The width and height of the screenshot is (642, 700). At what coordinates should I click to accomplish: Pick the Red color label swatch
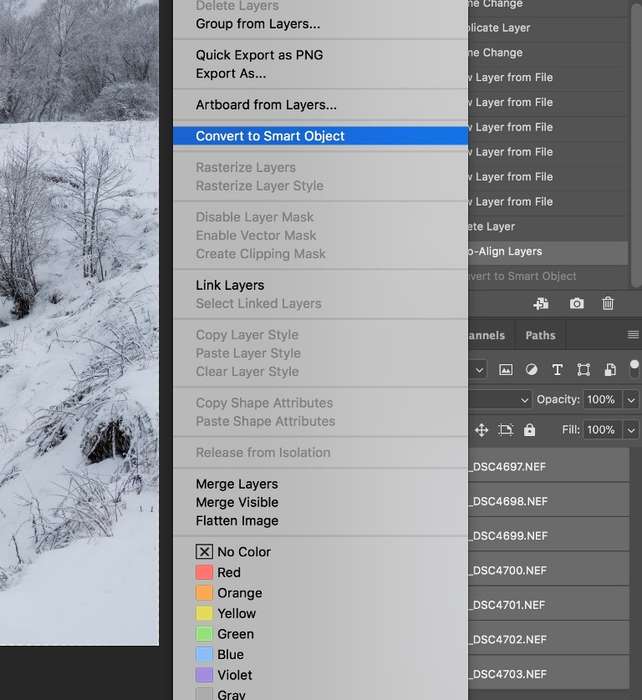pos(204,573)
